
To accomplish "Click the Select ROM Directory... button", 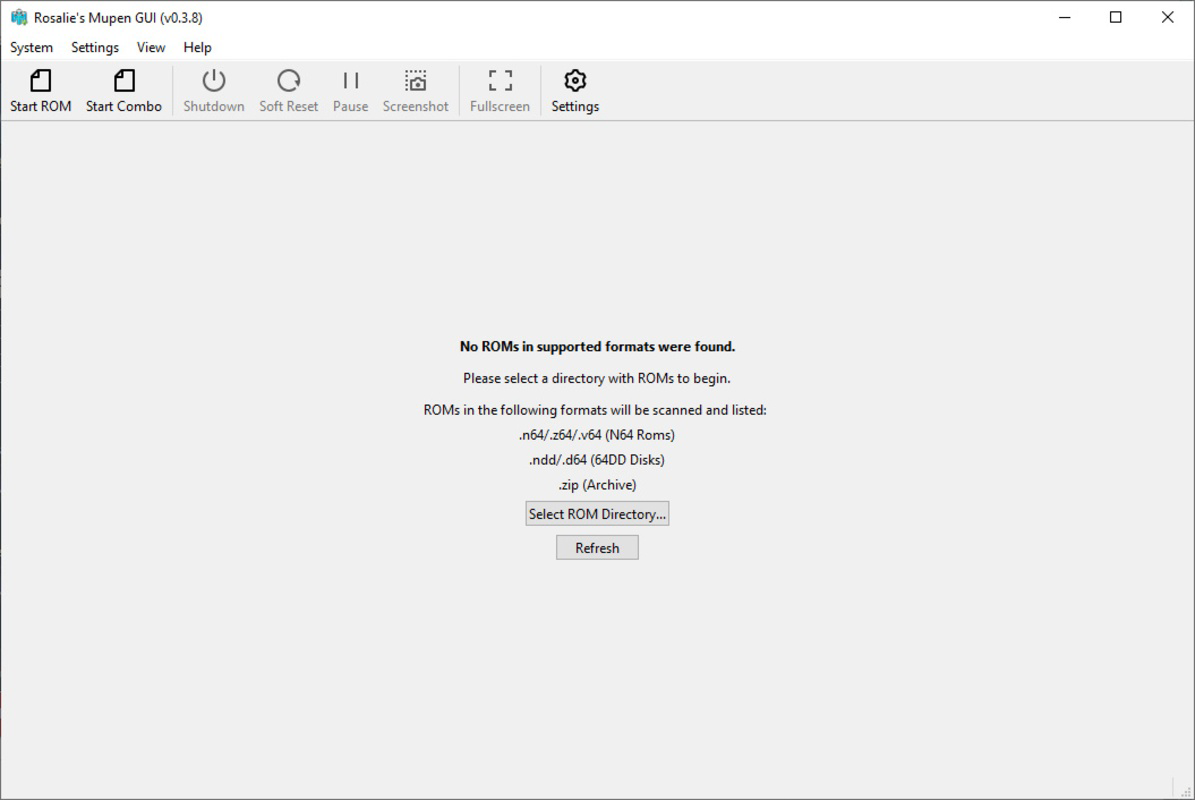I will click(598, 514).
